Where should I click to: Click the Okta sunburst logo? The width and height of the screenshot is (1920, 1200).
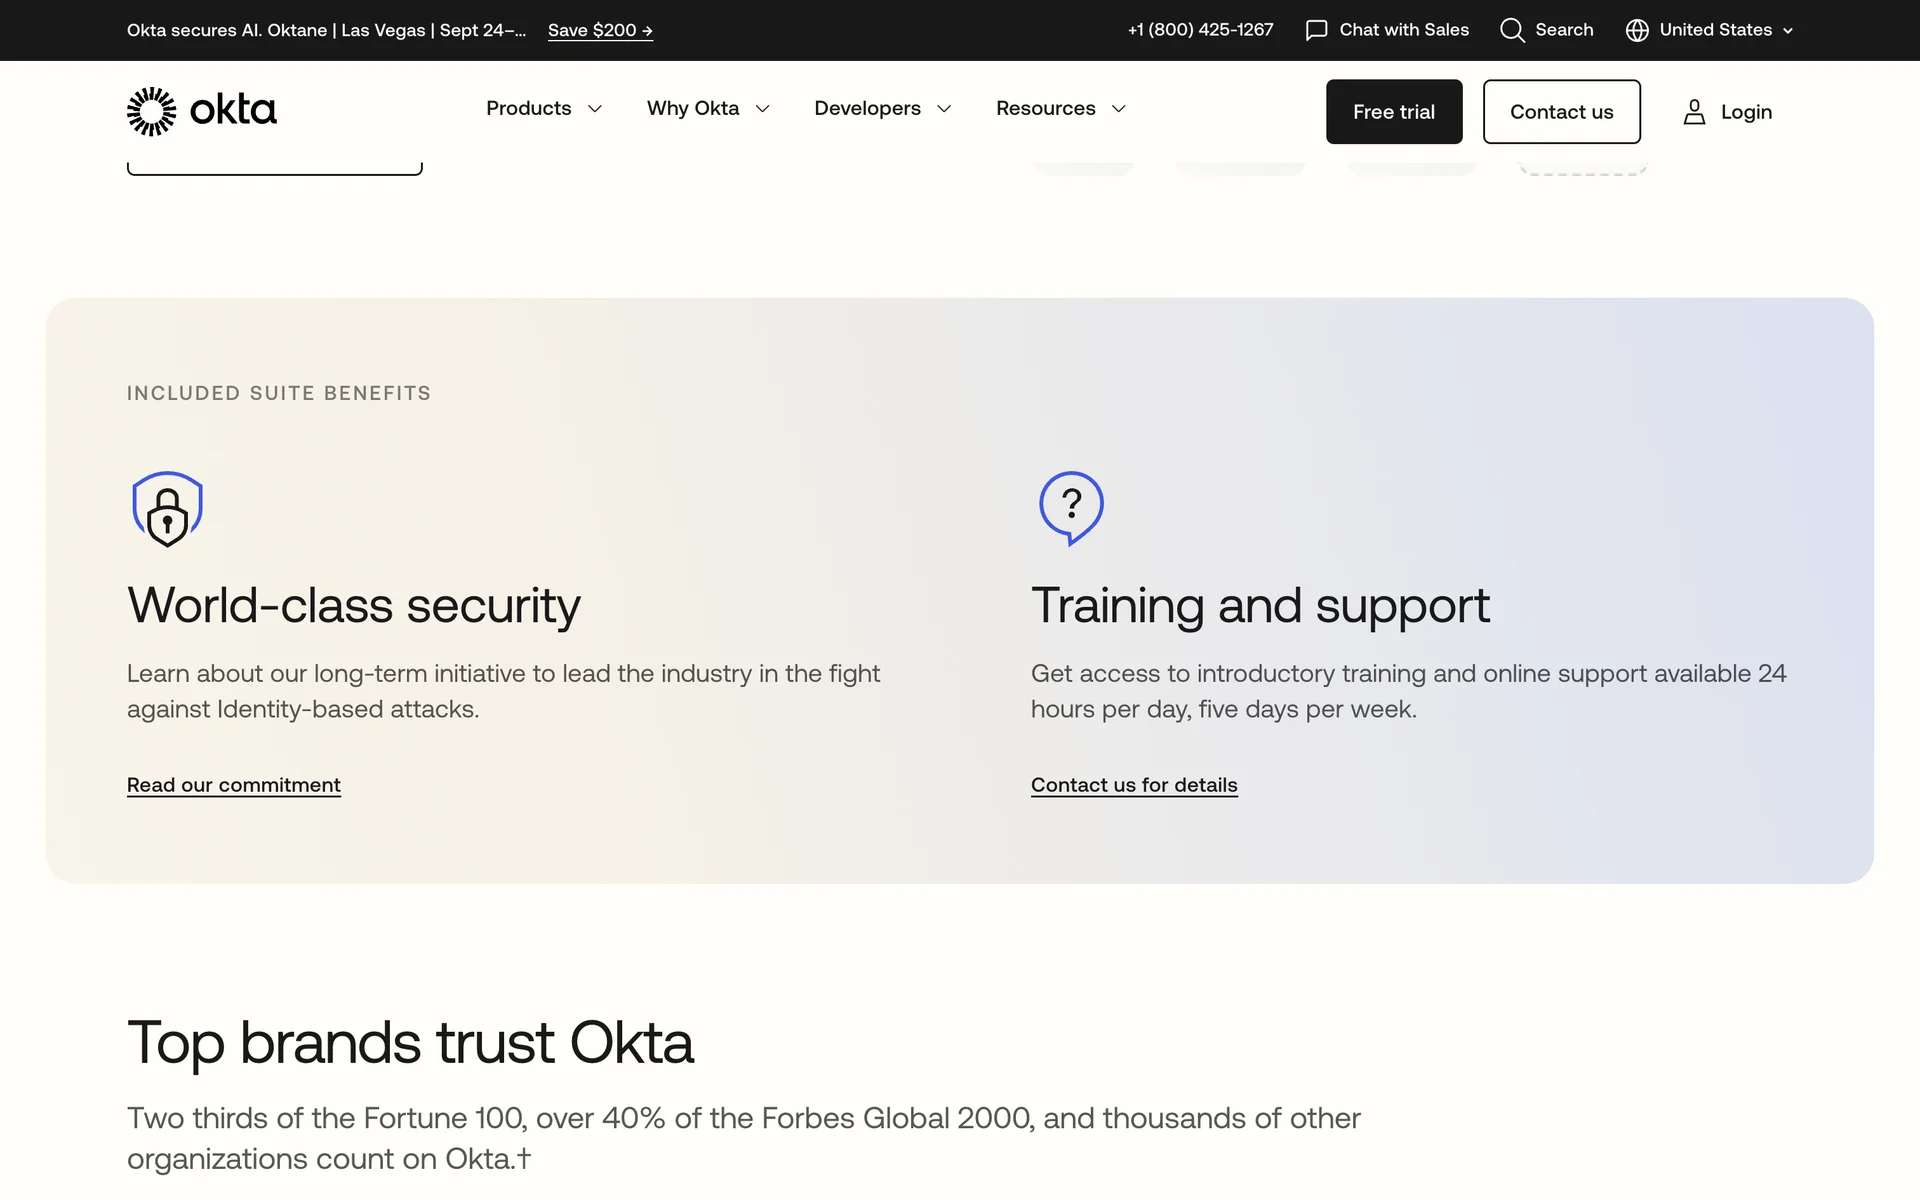point(152,111)
